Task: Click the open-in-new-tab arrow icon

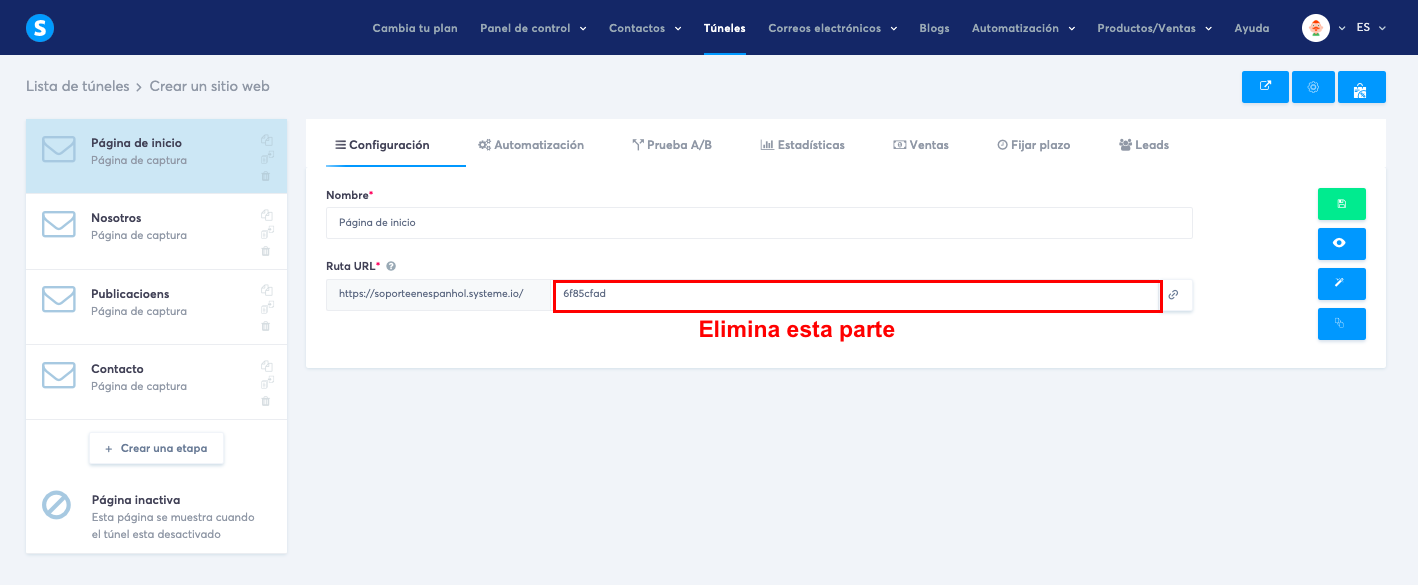Action: coord(1265,87)
